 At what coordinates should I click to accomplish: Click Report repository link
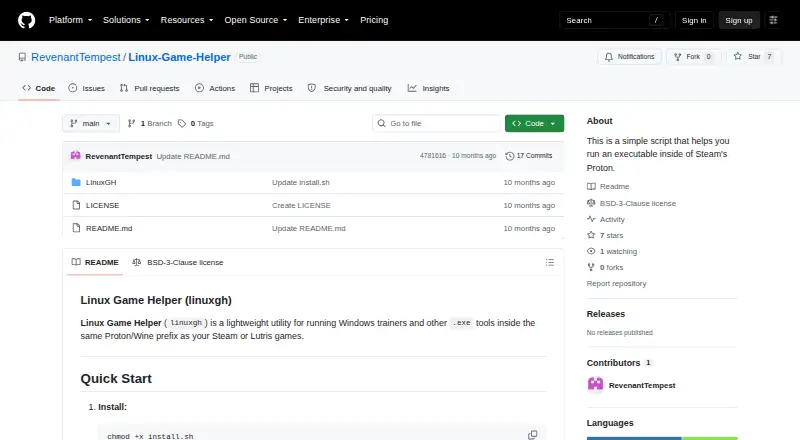click(x=616, y=283)
